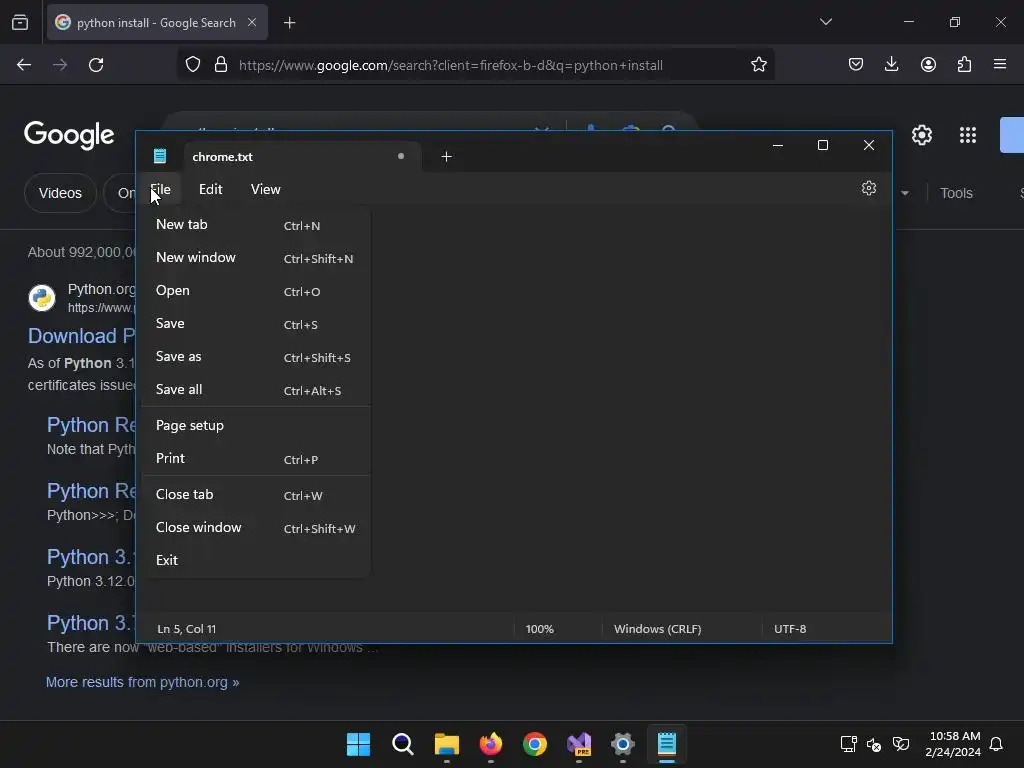Add a new tab in Notepad
Viewport: 1024px width, 768px height.
click(x=446, y=157)
